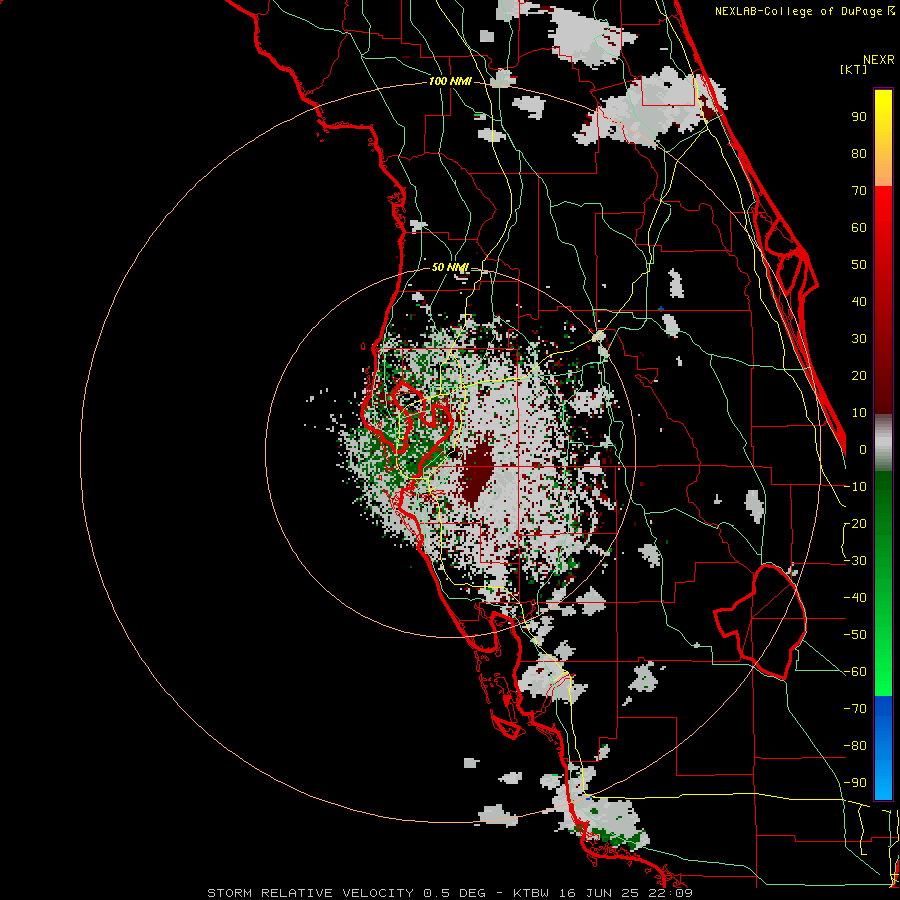The height and width of the screenshot is (900, 900).
Task: Click the -90 value on velocity scale
Action: coord(855,783)
